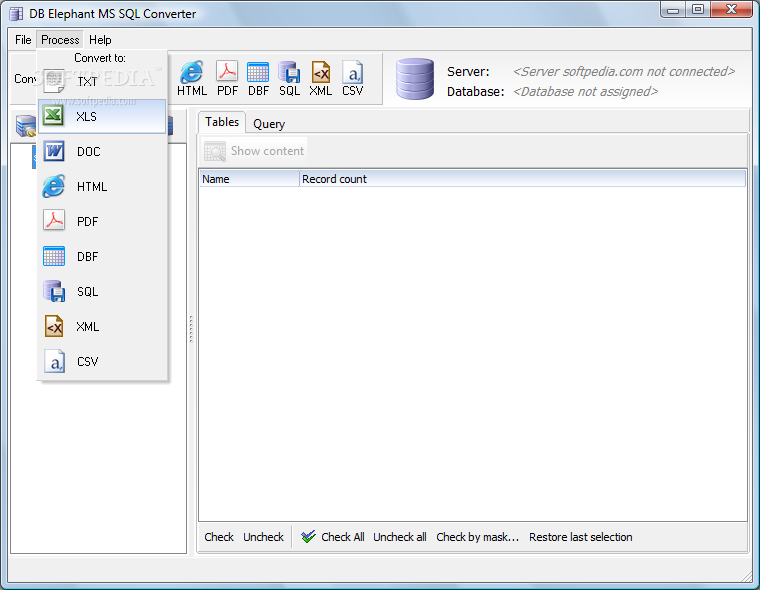Close the DB Elephant window
The image size is (760, 590).
(731, 9)
